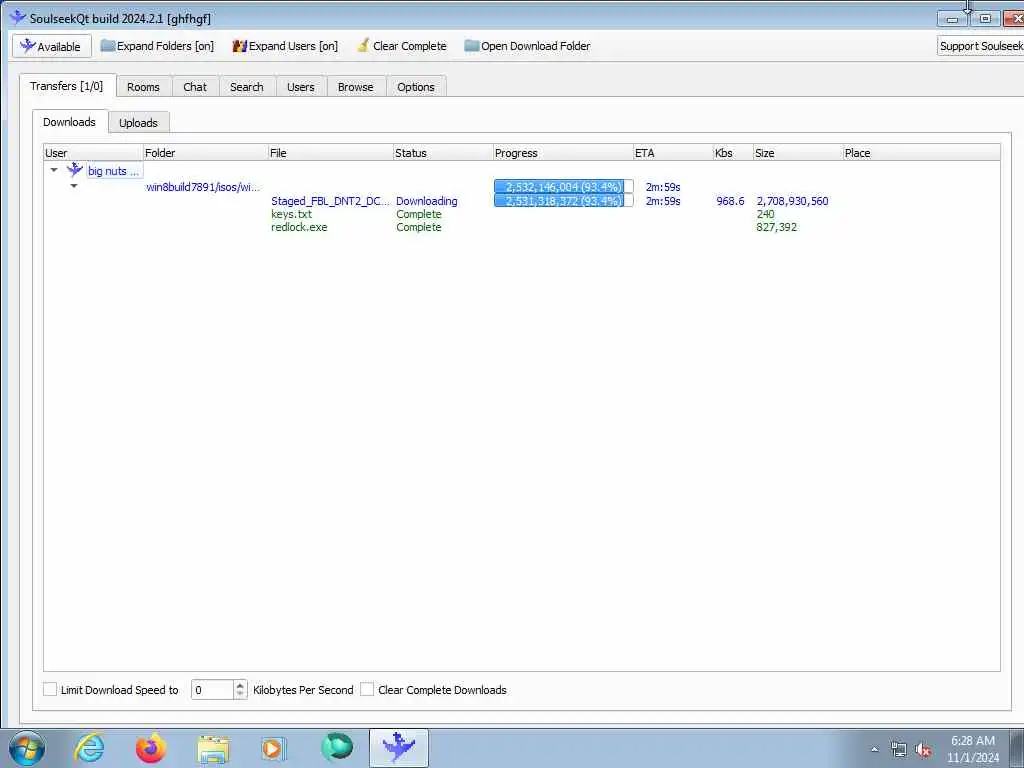Select user name big nuts
This screenshot has height=768, width=1024.
[114, 171]
